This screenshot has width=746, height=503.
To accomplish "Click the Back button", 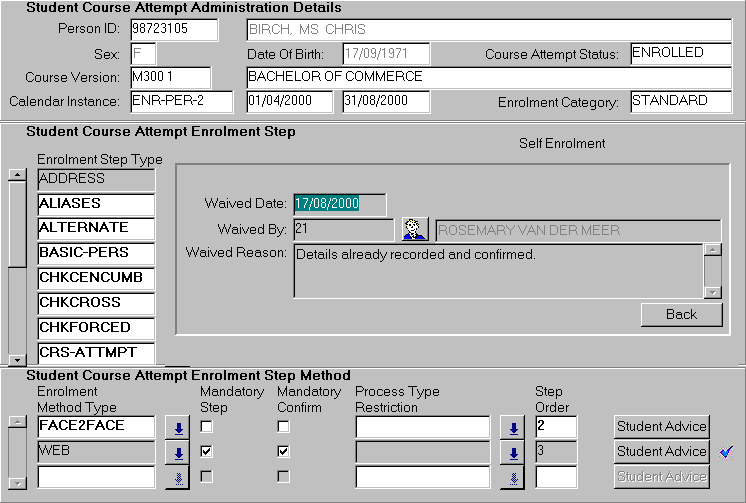I will tap(681, 314).
